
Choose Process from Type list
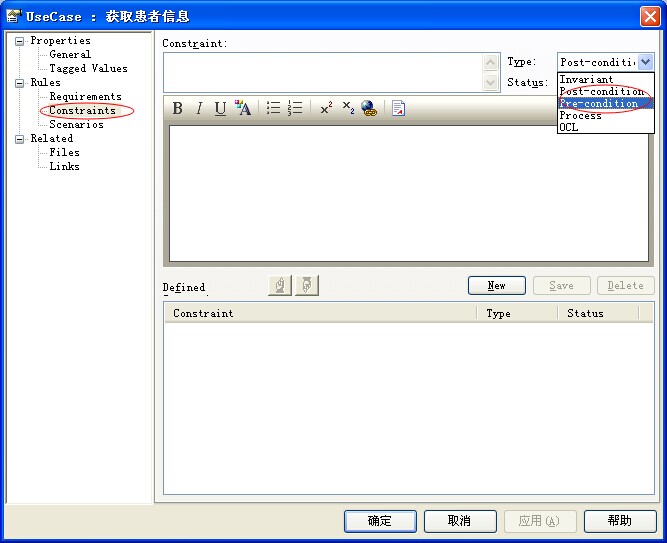click(605, 115)
